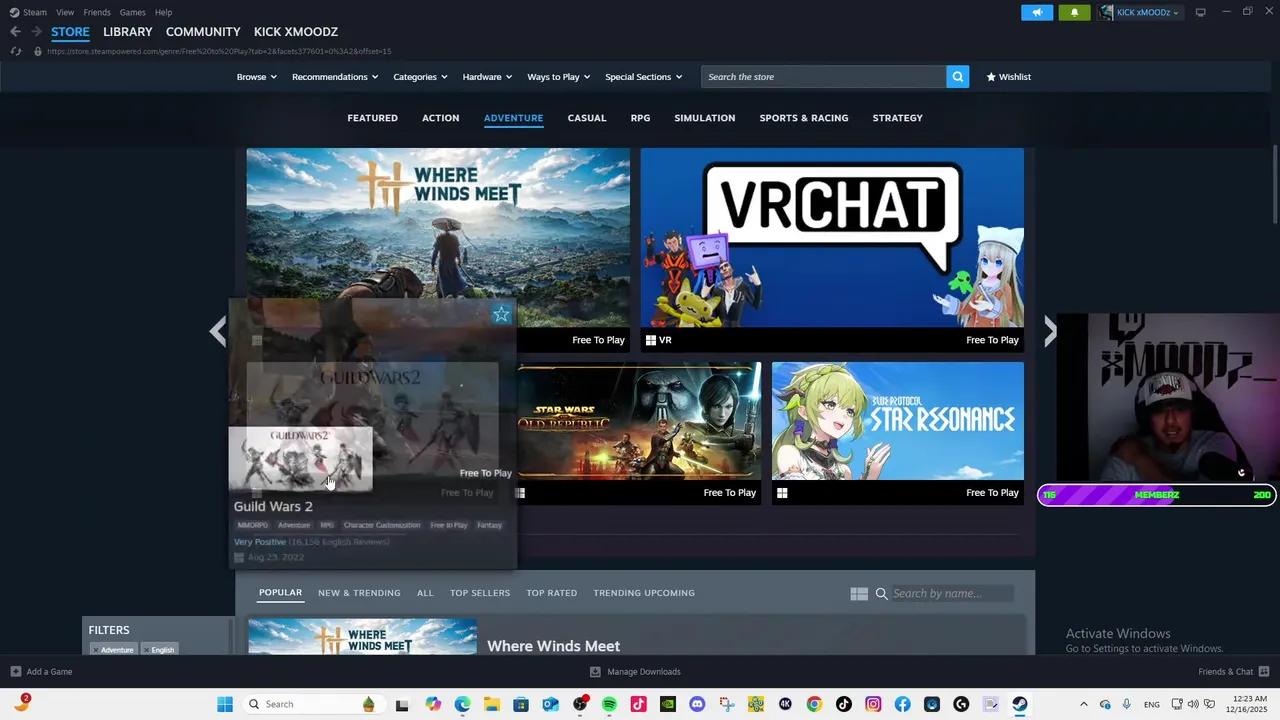Switch list to grid view icon
Image resolution: width=1280 pixels, height=720 pixels.
point(859,594)
